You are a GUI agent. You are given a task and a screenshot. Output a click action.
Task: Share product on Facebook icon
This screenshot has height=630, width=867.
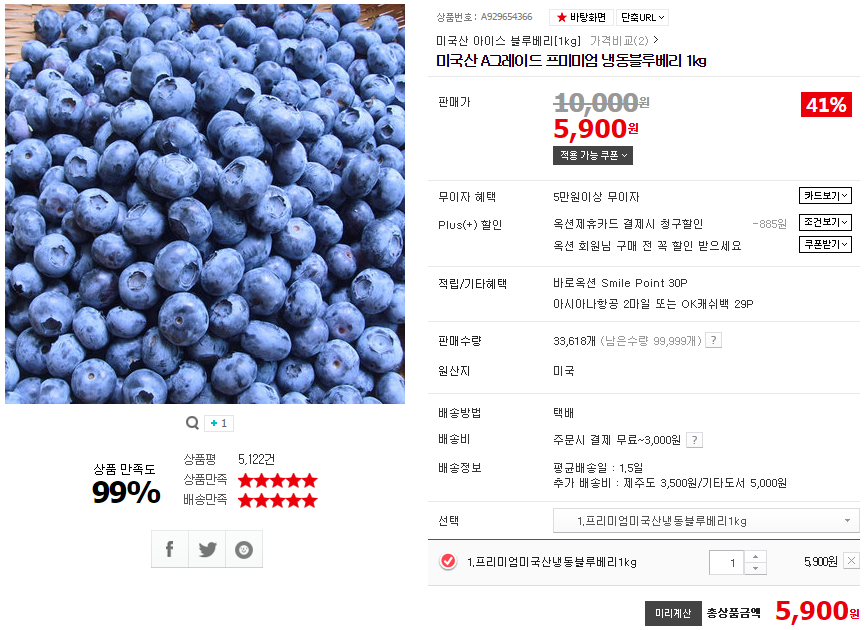(x=170, y=549)
